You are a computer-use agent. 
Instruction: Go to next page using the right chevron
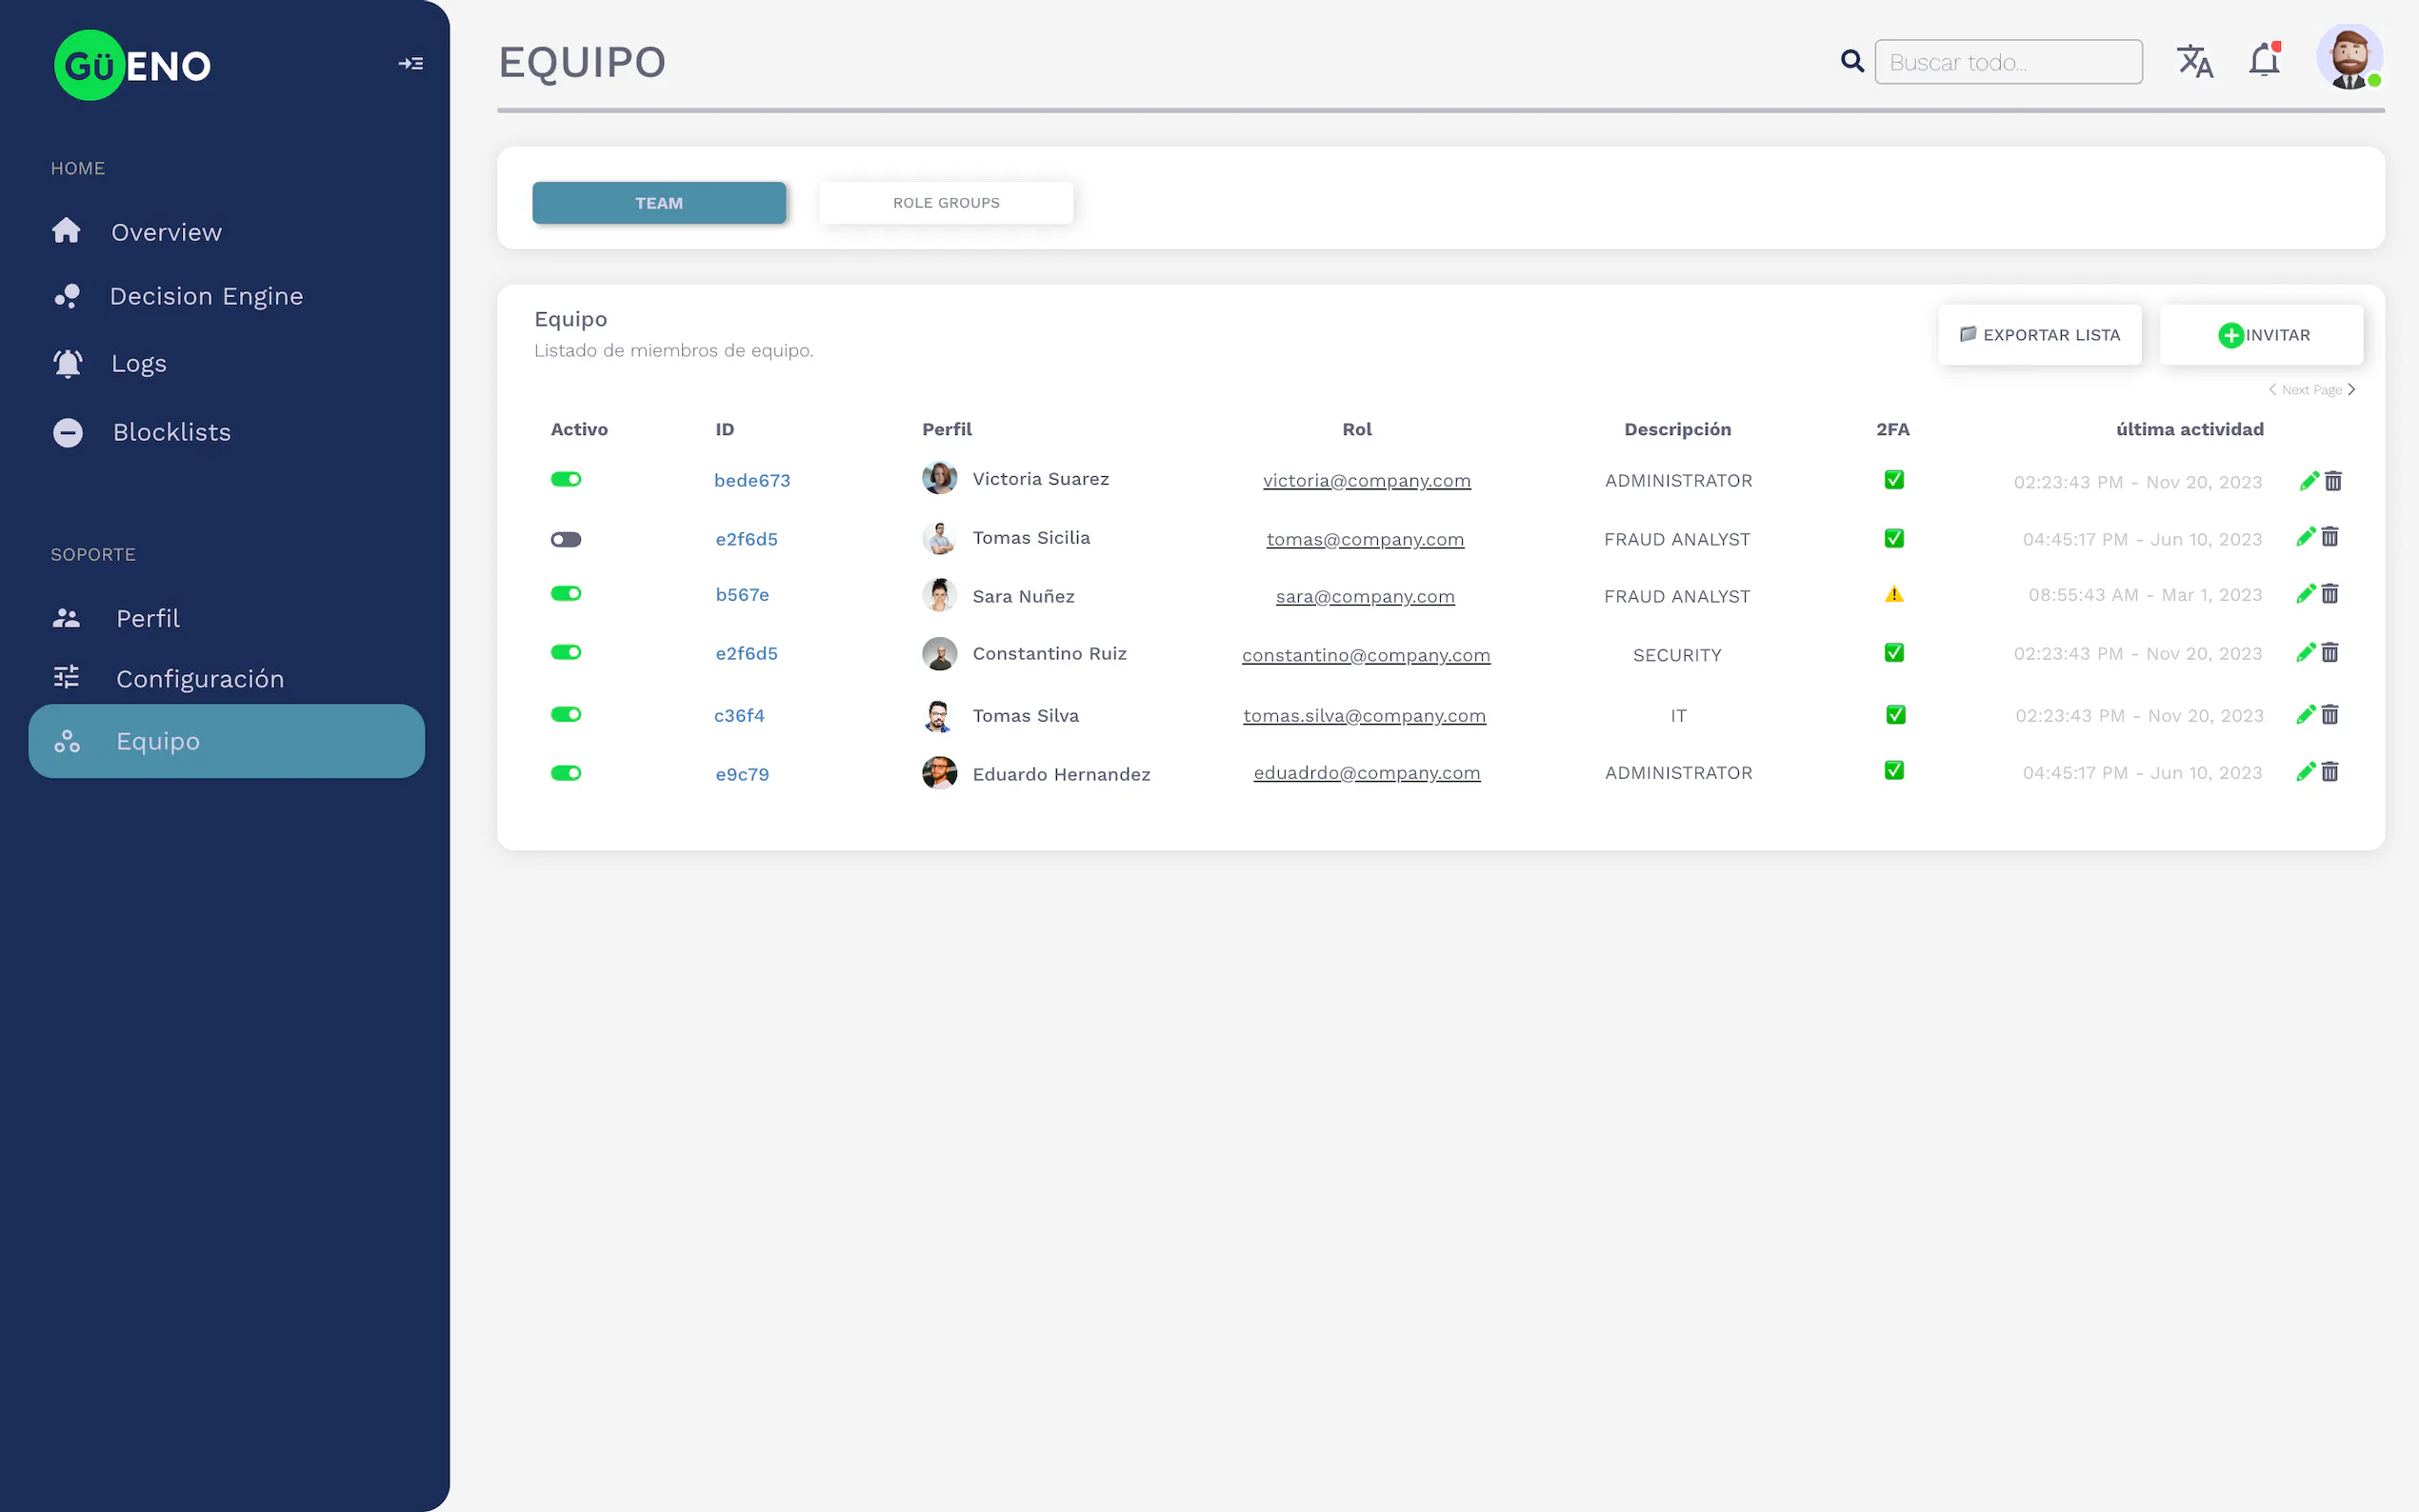pos(2352,390)
